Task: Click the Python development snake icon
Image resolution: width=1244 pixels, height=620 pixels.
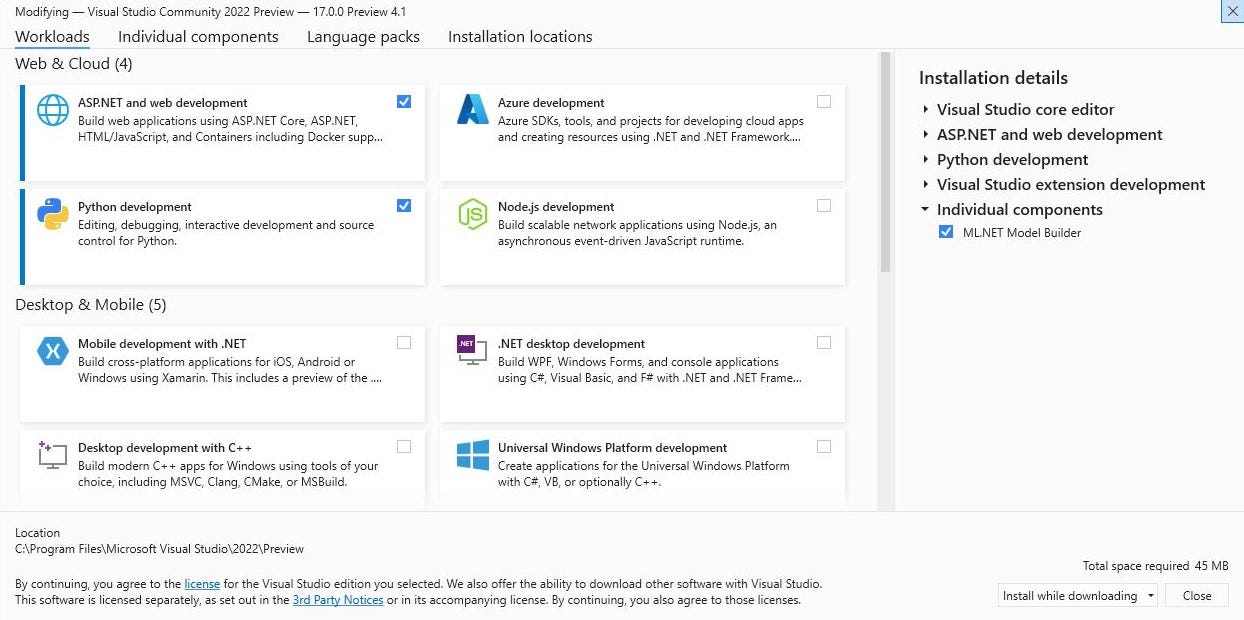Action: tap(53, 215)
